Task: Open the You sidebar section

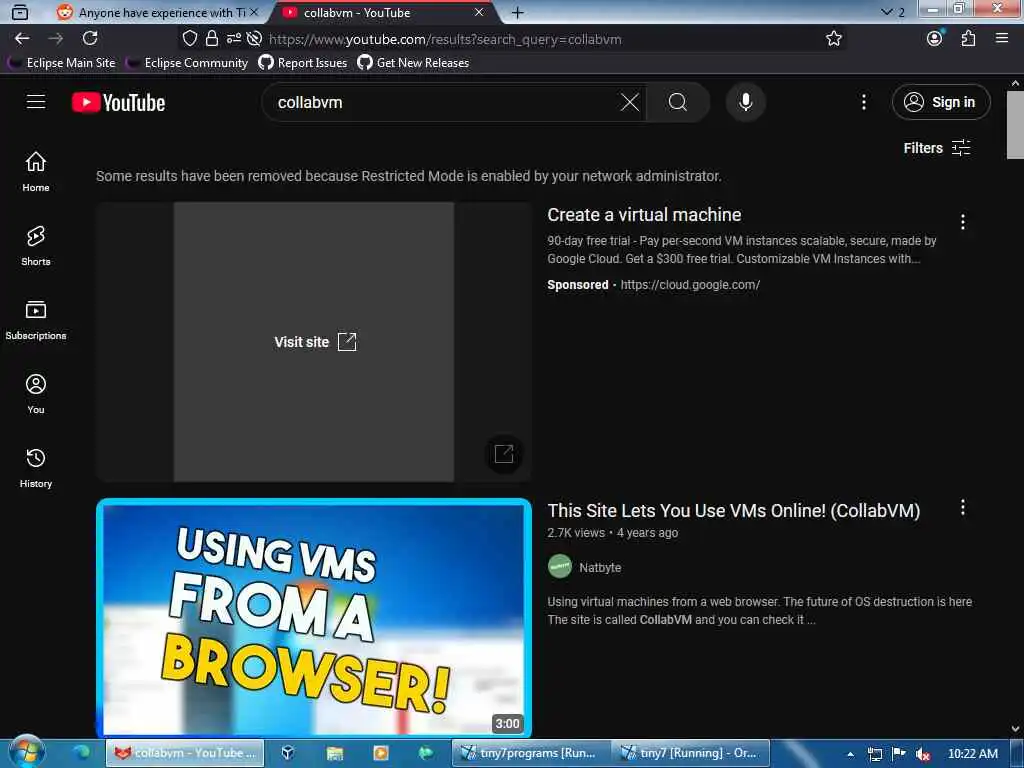Action: (36, 394)
